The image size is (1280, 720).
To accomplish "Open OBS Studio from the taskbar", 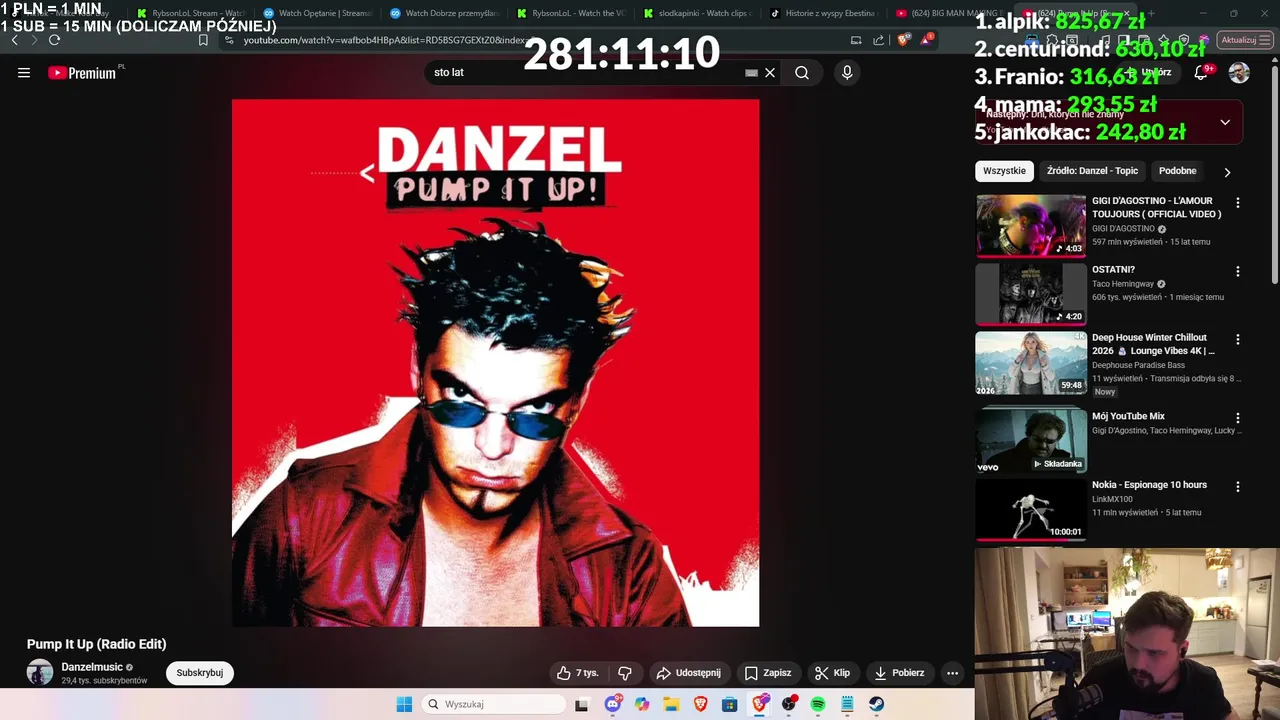I will point(789,704).
